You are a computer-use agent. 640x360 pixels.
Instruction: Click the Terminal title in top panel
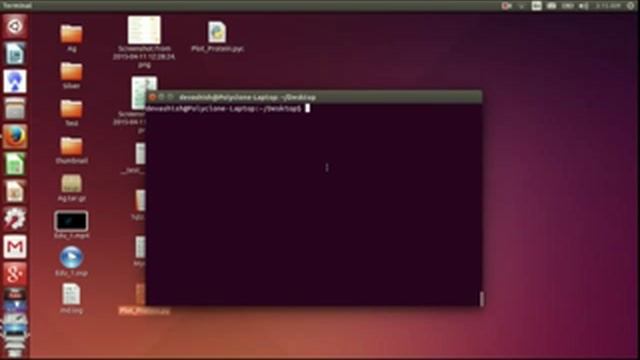click(17, 5)
